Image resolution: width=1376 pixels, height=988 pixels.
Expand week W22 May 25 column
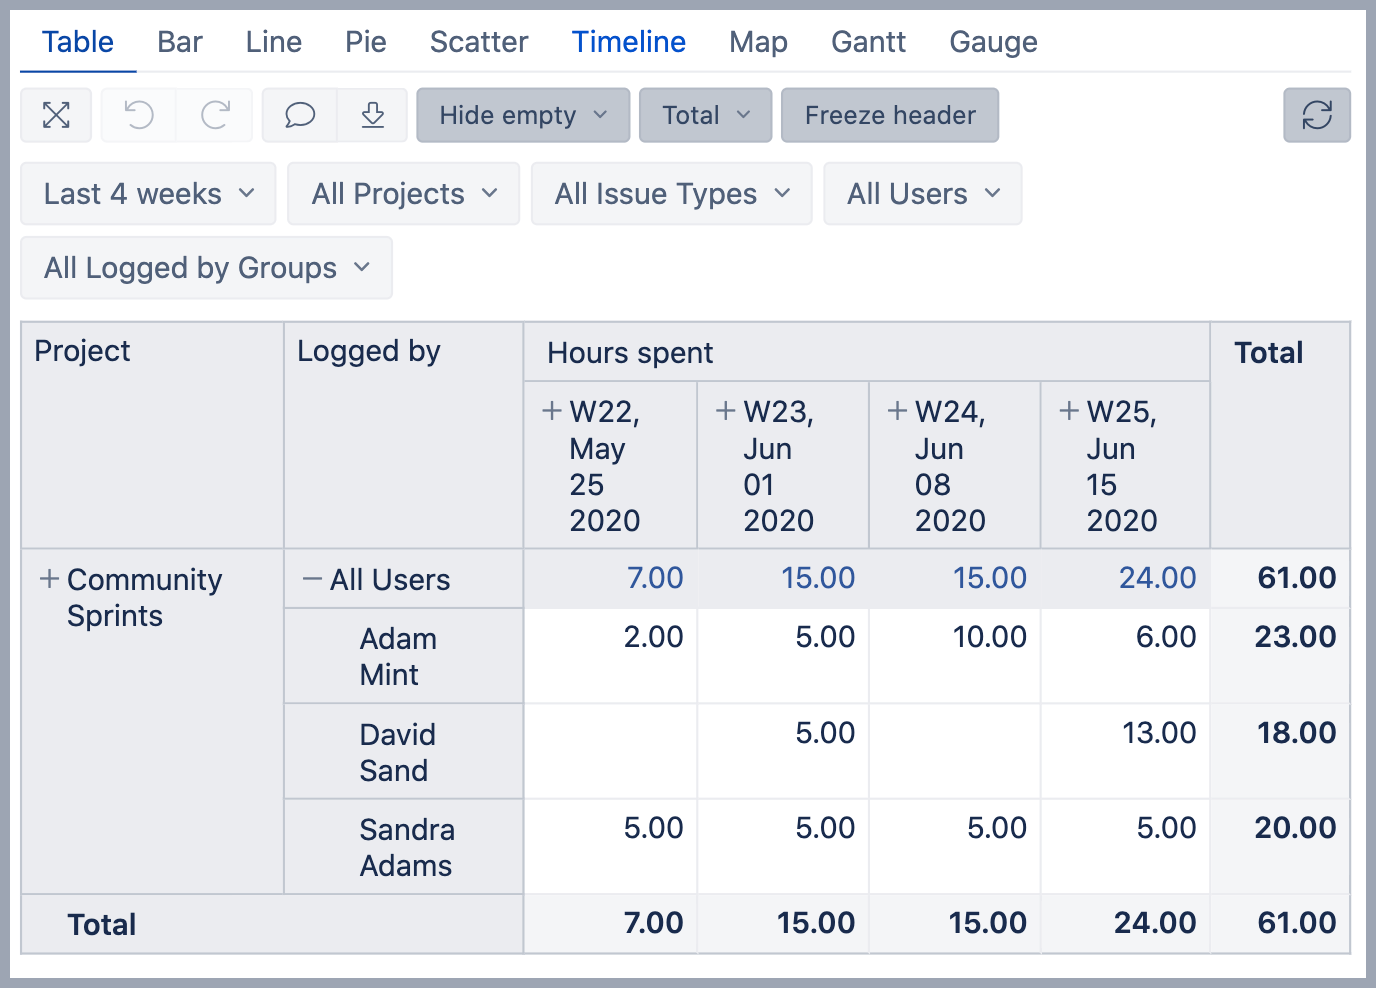(x=551, y=411)
